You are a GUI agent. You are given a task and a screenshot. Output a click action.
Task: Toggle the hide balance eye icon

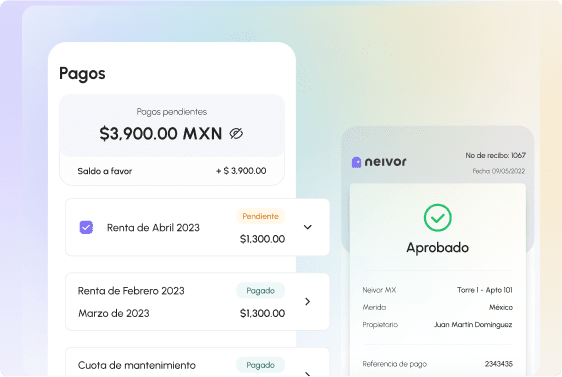tap(236, 134)
